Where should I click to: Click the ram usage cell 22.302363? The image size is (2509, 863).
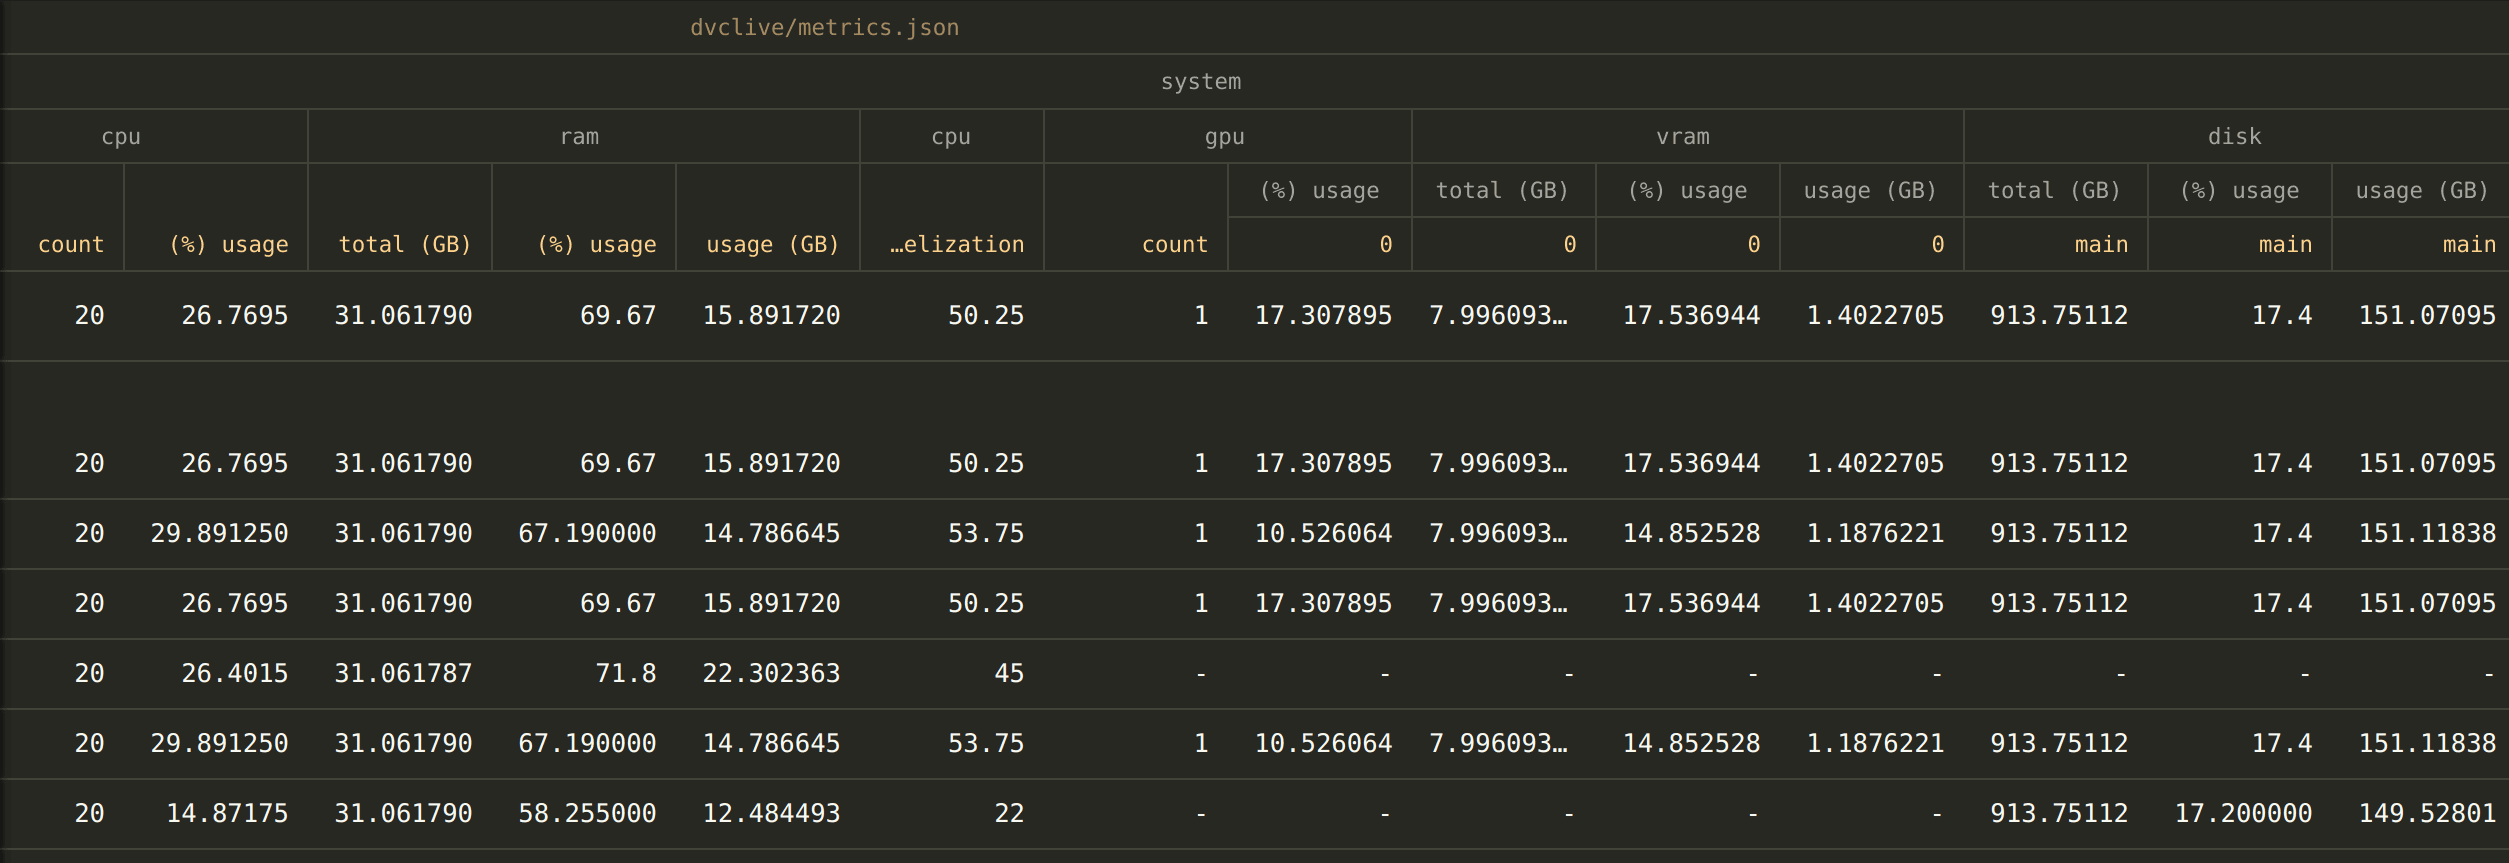tap(770, 674)
